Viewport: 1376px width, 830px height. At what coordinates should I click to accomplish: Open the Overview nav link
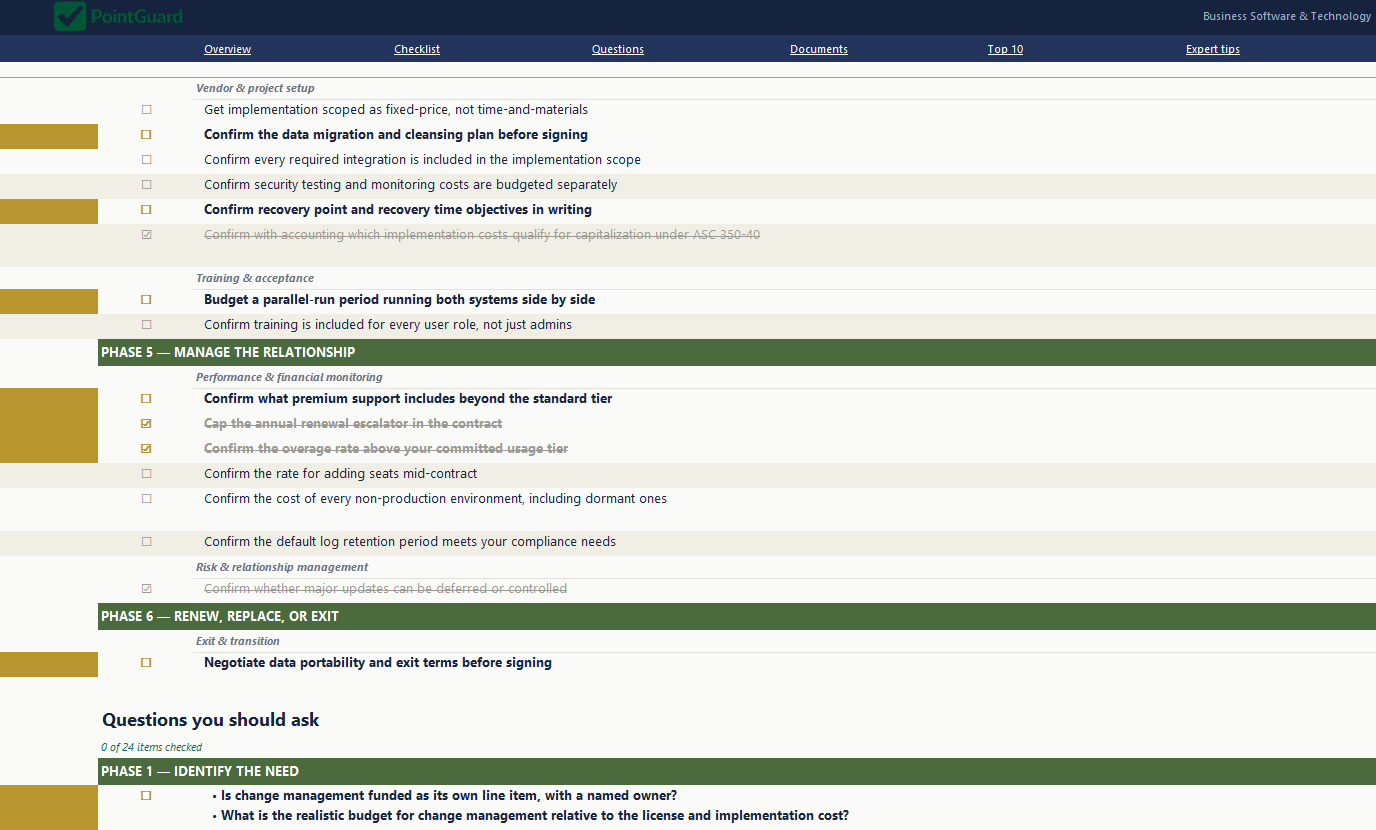tap(227, 49)
